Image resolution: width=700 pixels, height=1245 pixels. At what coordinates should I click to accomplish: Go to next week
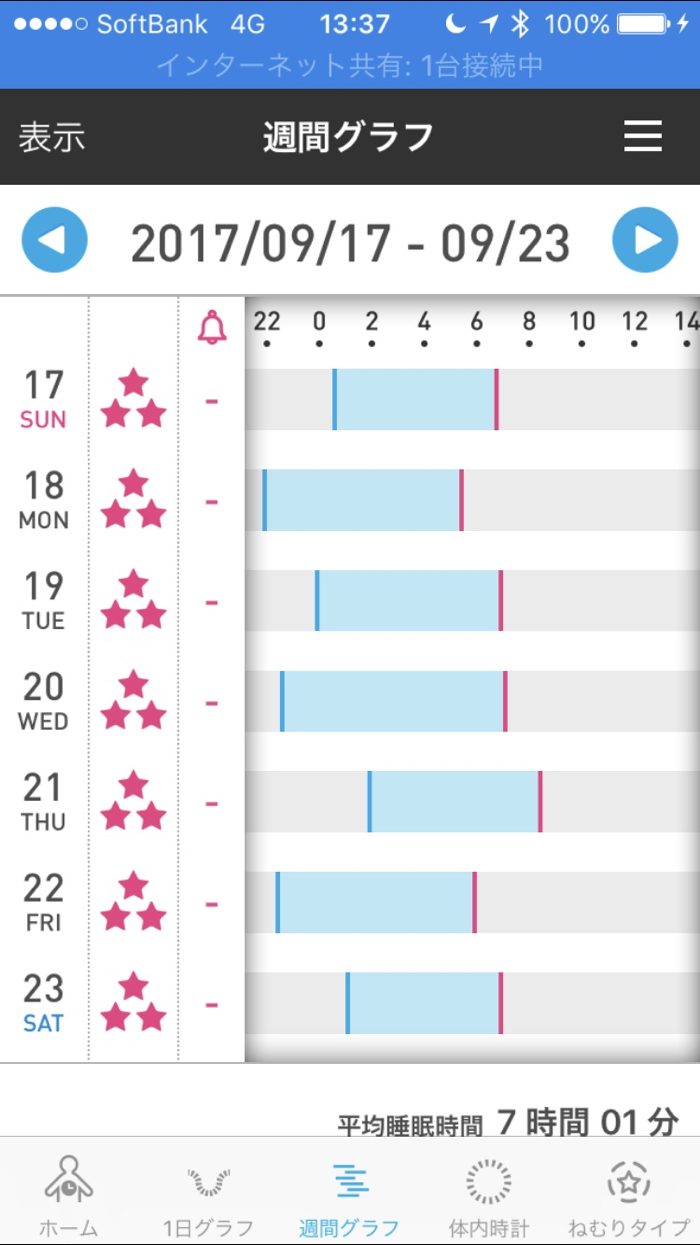(645, 241)
